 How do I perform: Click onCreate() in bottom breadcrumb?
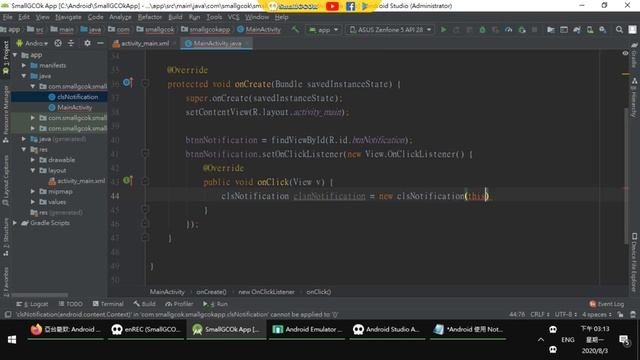tap(211, 292)
